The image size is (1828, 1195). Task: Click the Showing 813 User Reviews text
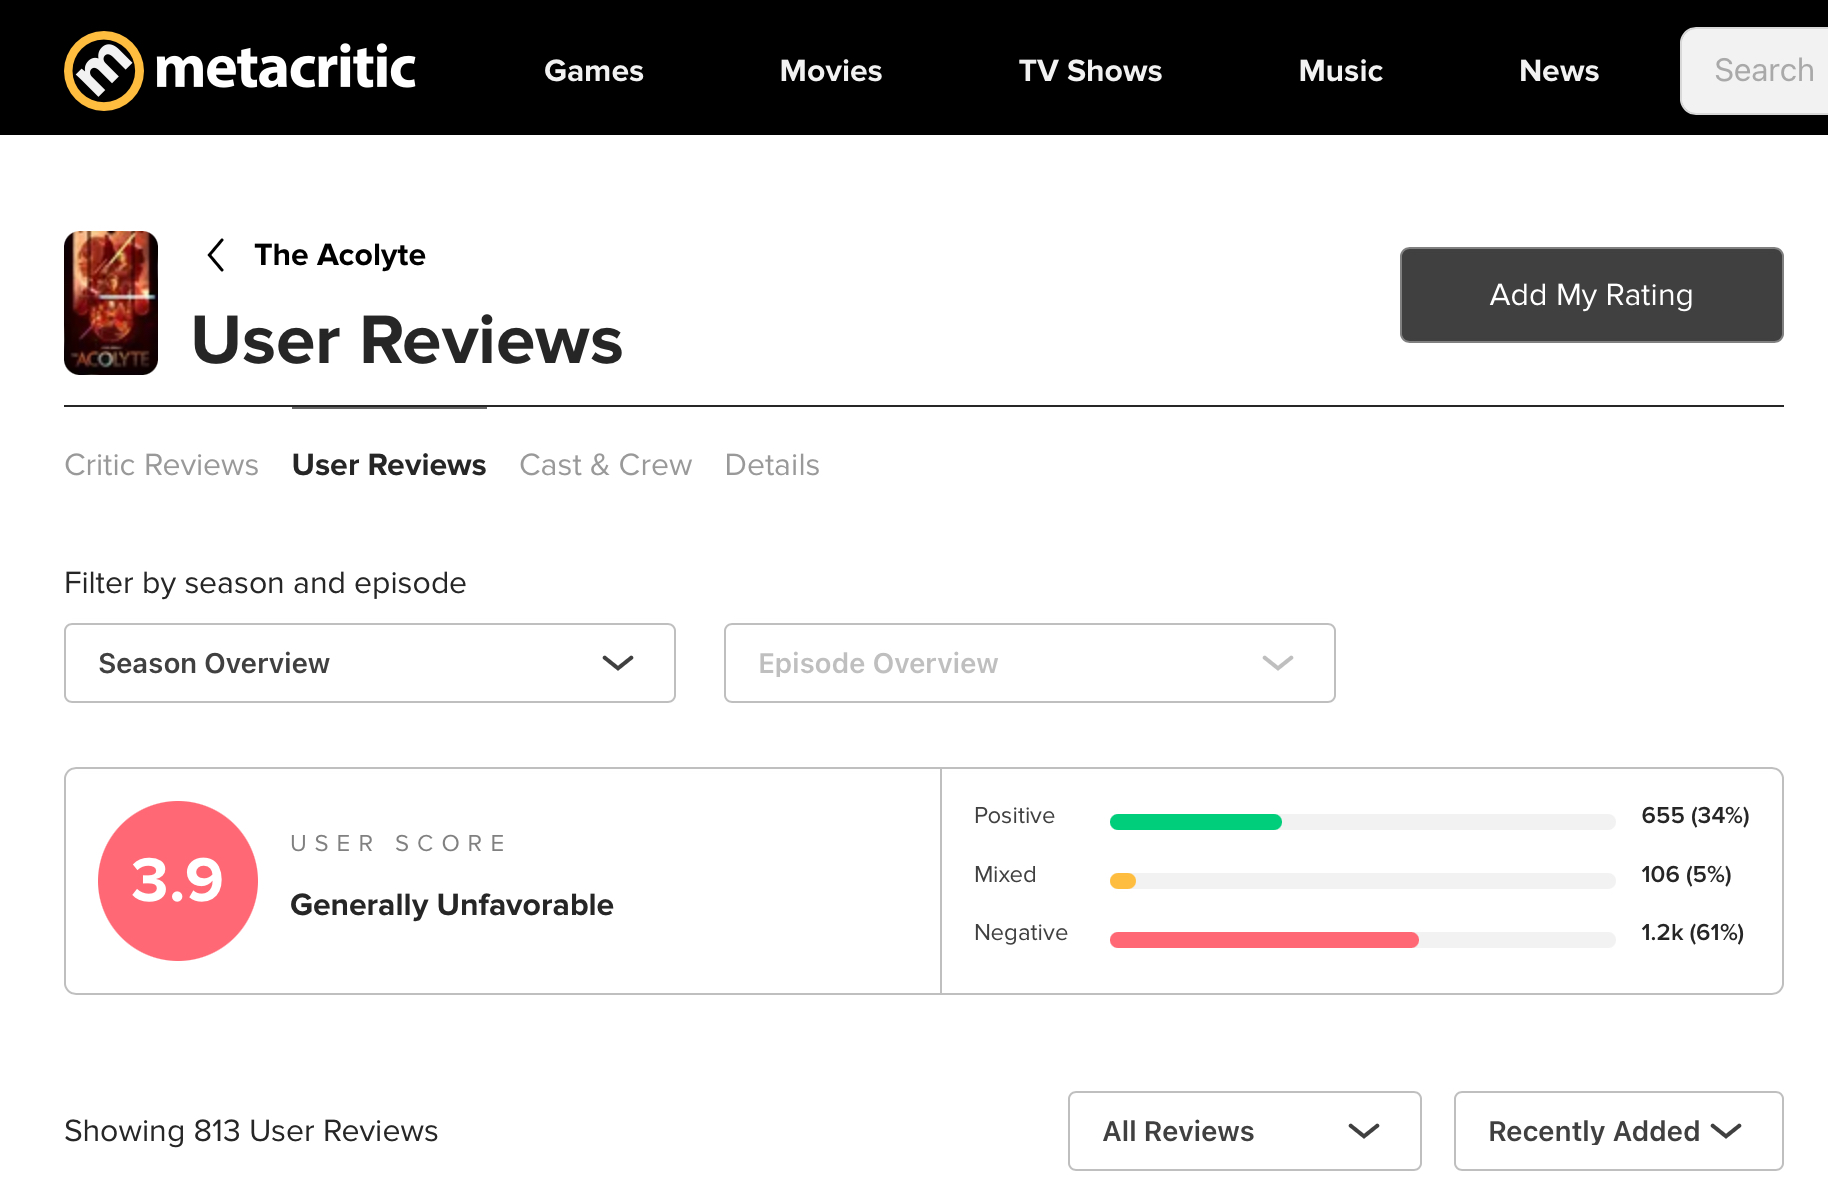[x=251, y=1131]
